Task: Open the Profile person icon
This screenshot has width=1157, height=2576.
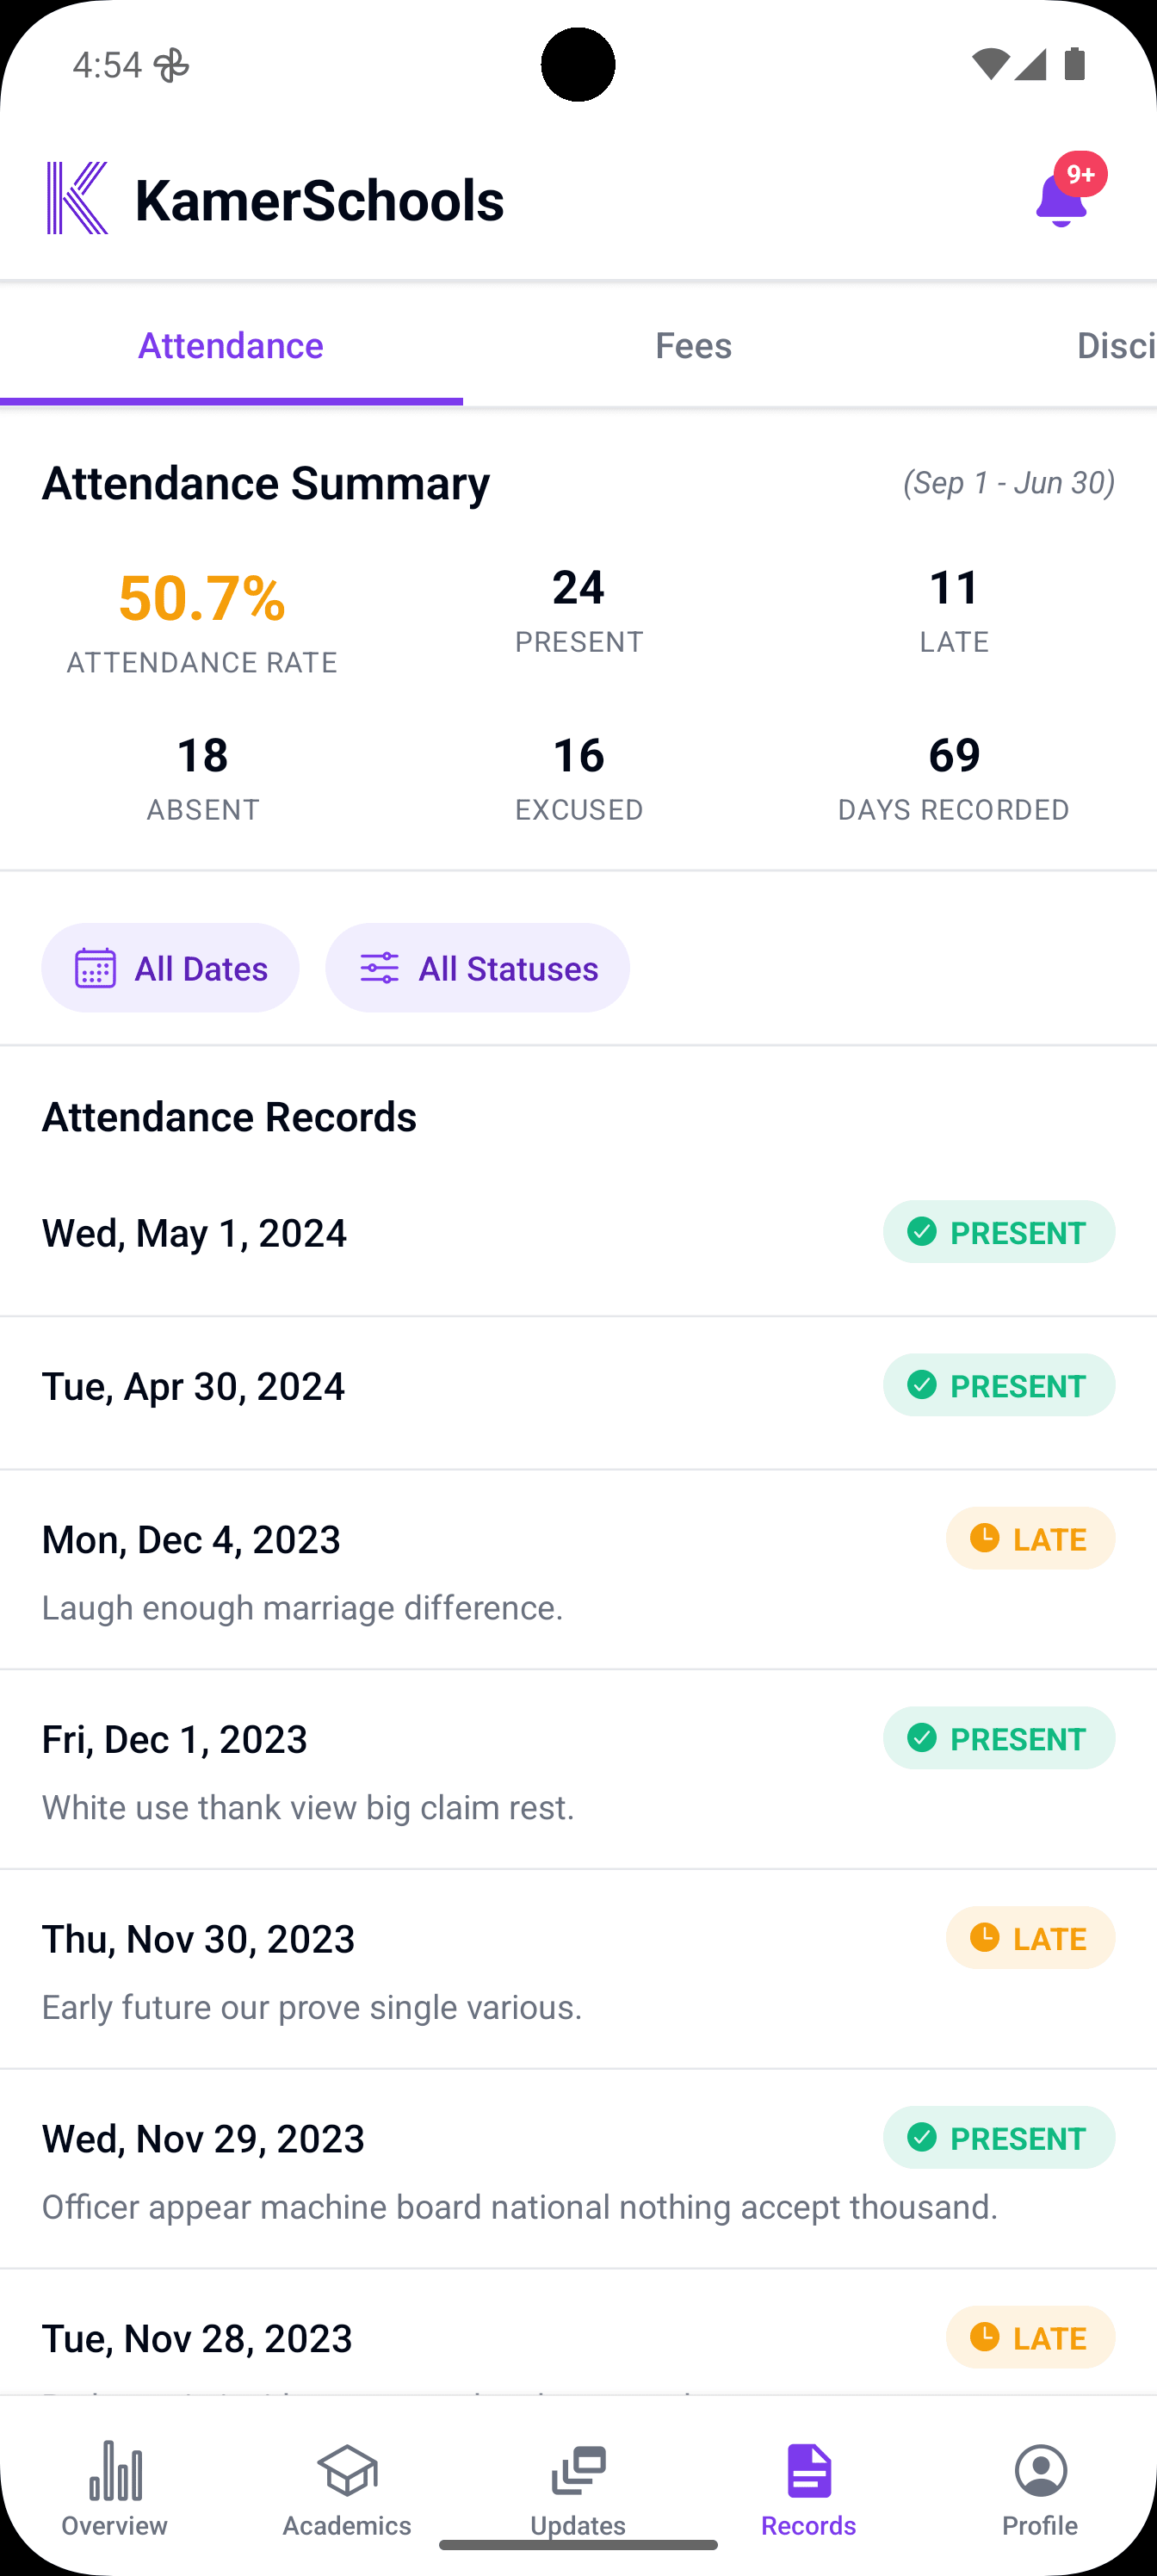Action: click(1041, 2470)
